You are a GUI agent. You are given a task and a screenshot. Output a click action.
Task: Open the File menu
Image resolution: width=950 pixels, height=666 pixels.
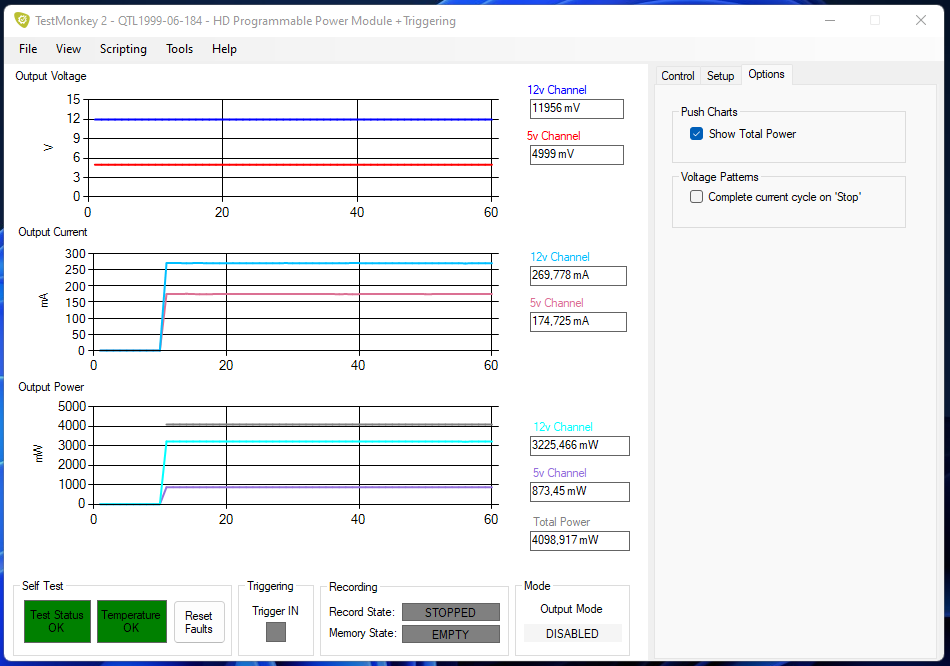28,49
